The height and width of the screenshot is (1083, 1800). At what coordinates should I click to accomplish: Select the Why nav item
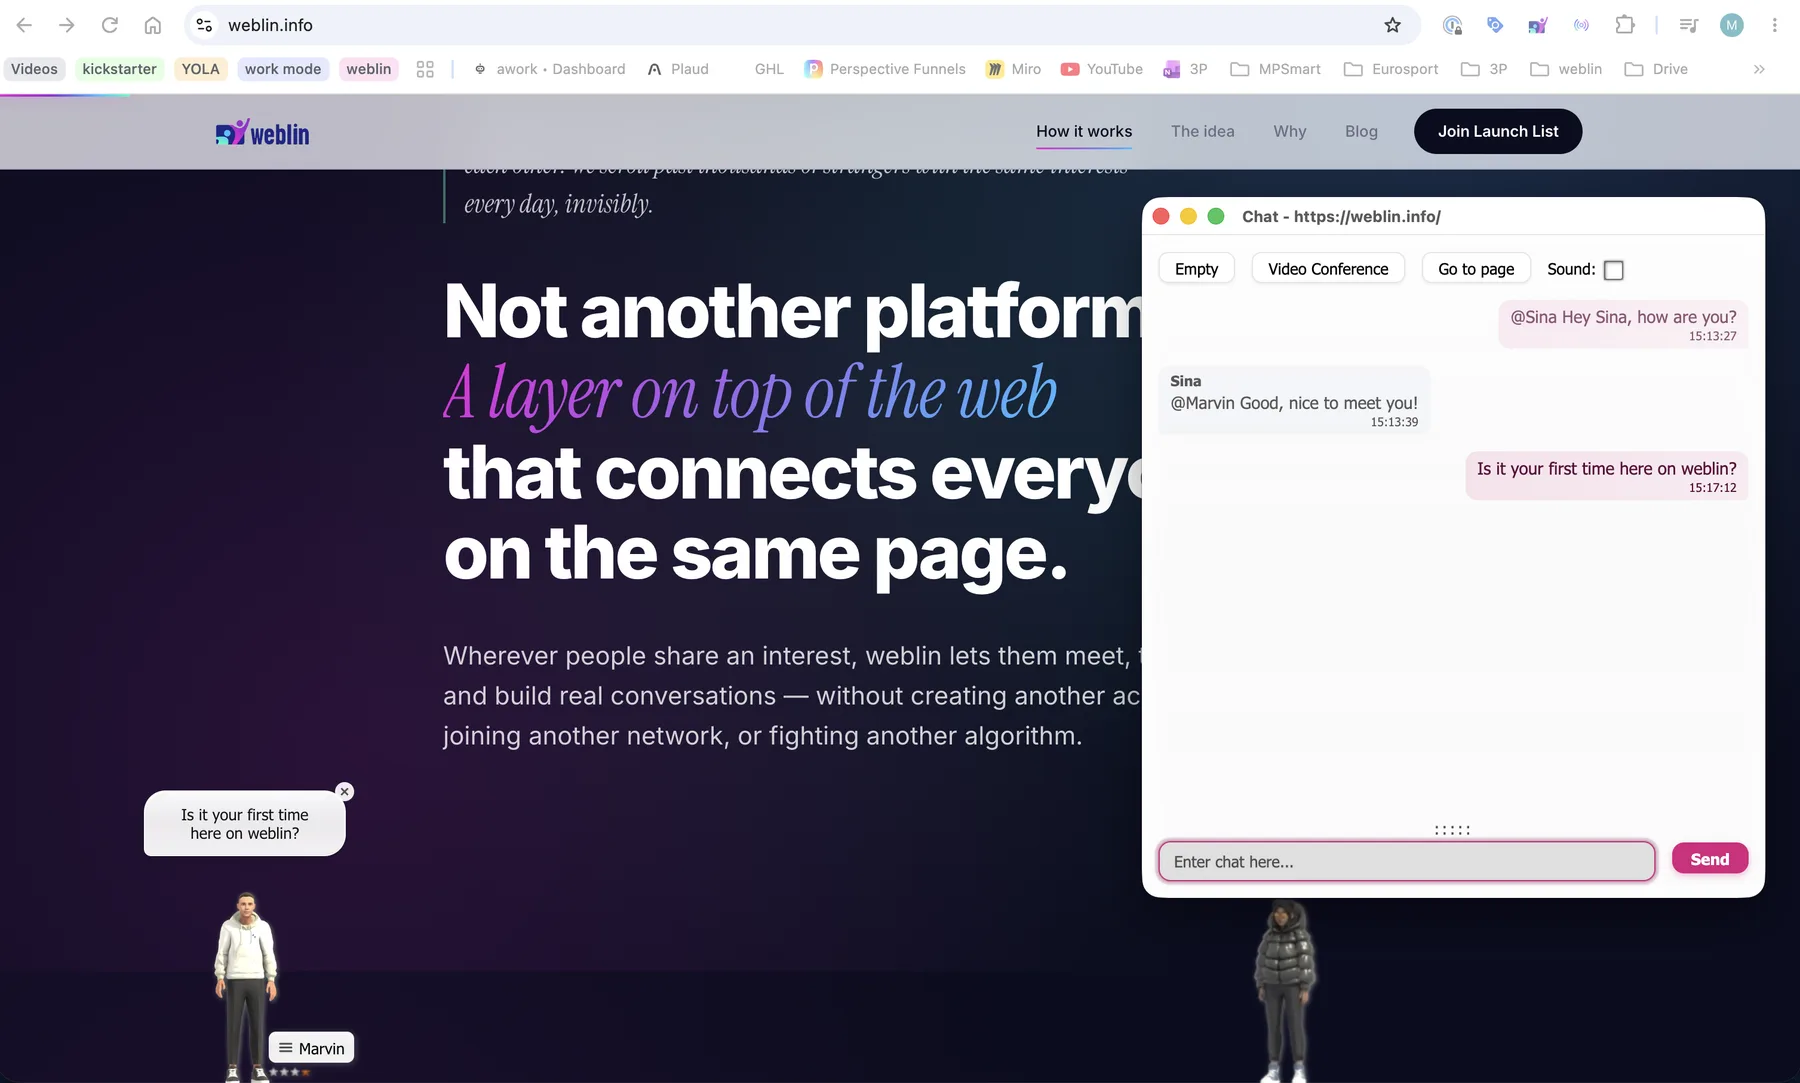coord(1290,131)
